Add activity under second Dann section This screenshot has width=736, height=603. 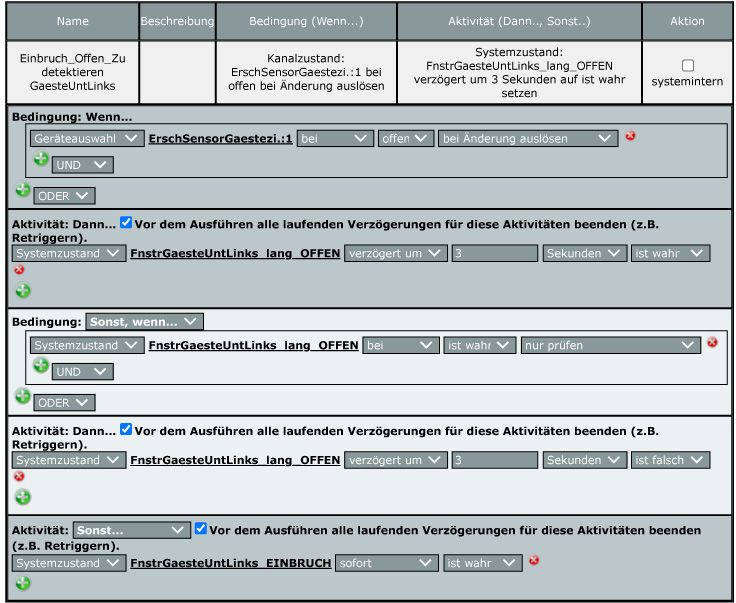pos(23,497)
